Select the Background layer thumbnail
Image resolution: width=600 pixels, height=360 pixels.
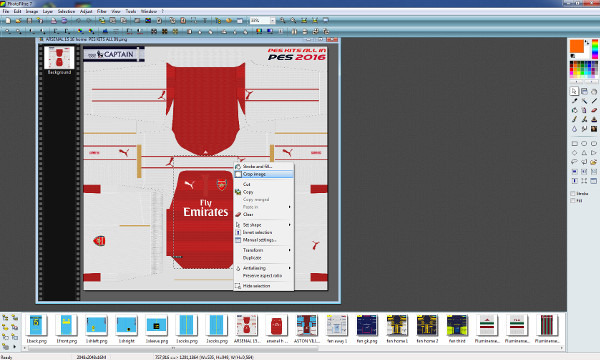59,57
